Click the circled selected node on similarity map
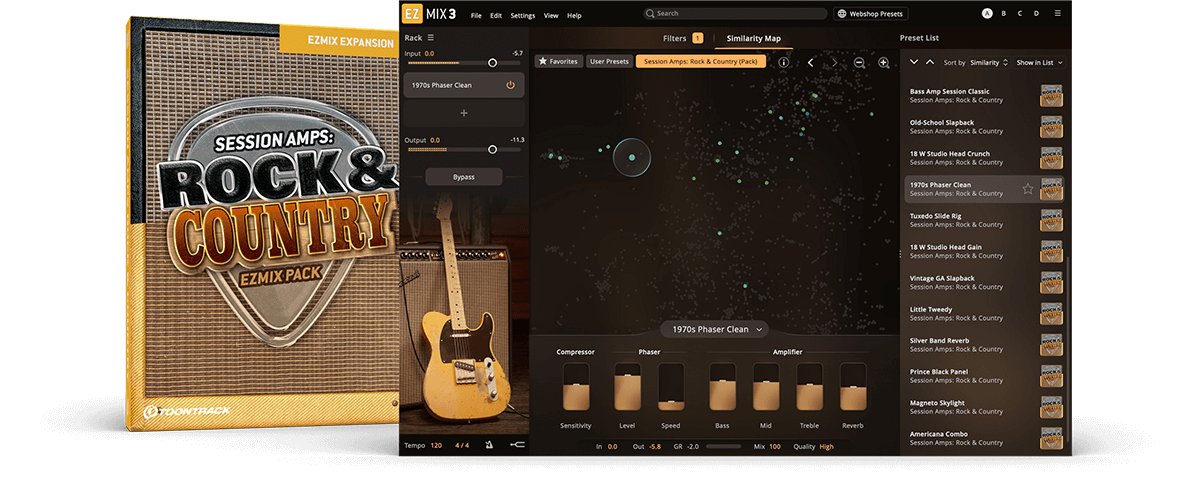 click(x=632, y=156)
